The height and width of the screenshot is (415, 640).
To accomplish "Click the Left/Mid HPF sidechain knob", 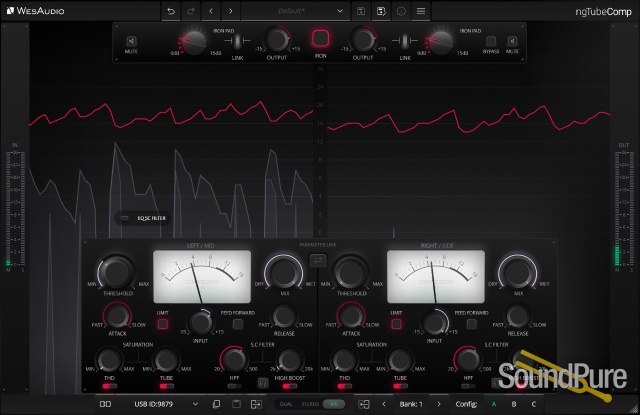I will click(x=234, y=360).
